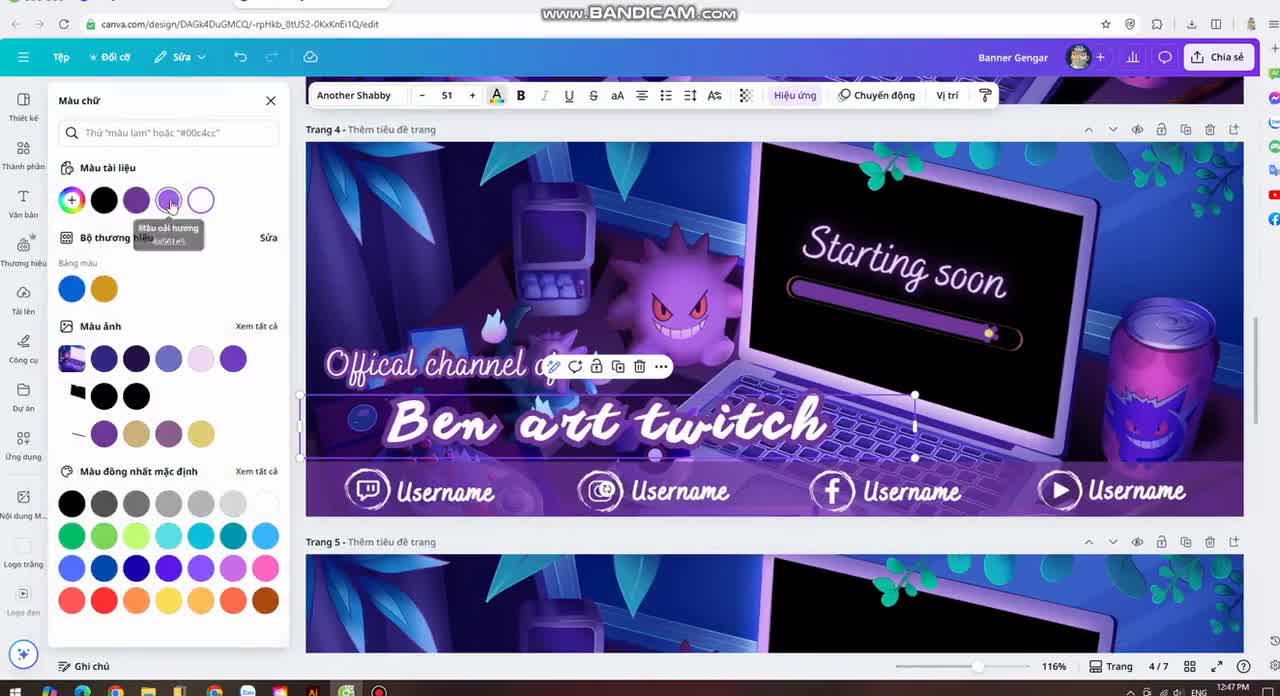1280x696 pixels.
Task: Open the Sửa dropdown in the top bar
Action: tap(179, 57)
